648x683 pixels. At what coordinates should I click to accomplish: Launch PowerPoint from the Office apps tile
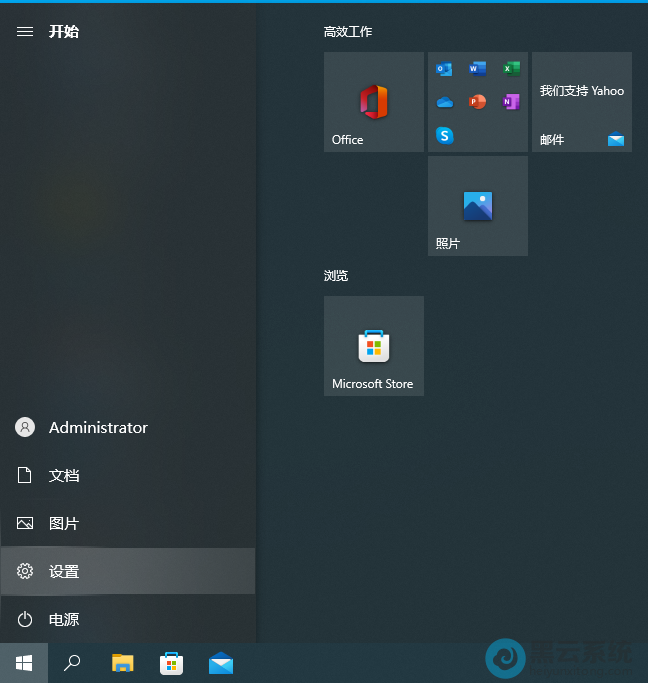point(478,102)
